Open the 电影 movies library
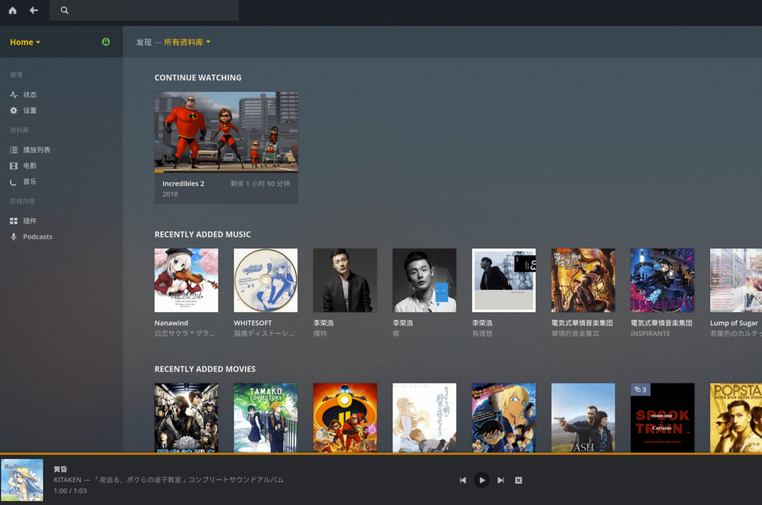 pyautogui.click(x=29, y=166)
